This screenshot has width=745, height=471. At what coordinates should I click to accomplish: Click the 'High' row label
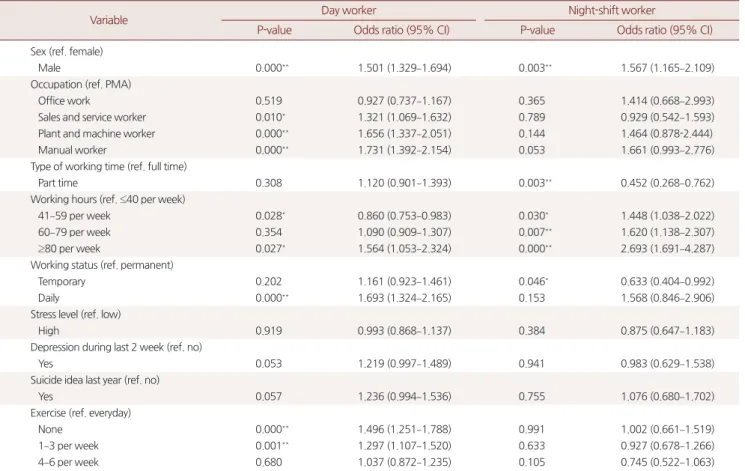point(48,331)
